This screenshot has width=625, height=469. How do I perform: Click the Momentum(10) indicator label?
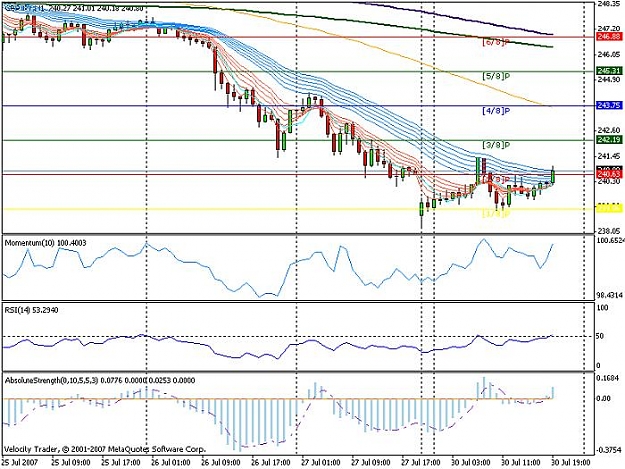[45, 243]
